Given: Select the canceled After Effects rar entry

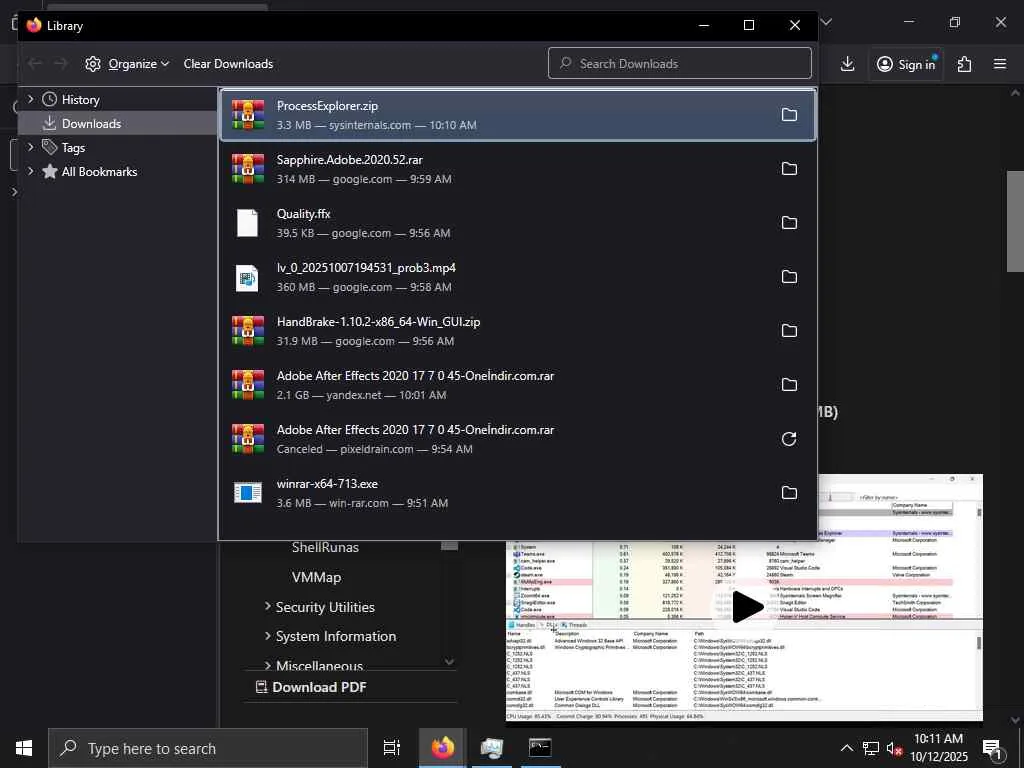Looking at the screenshot, I should (517, 439).
